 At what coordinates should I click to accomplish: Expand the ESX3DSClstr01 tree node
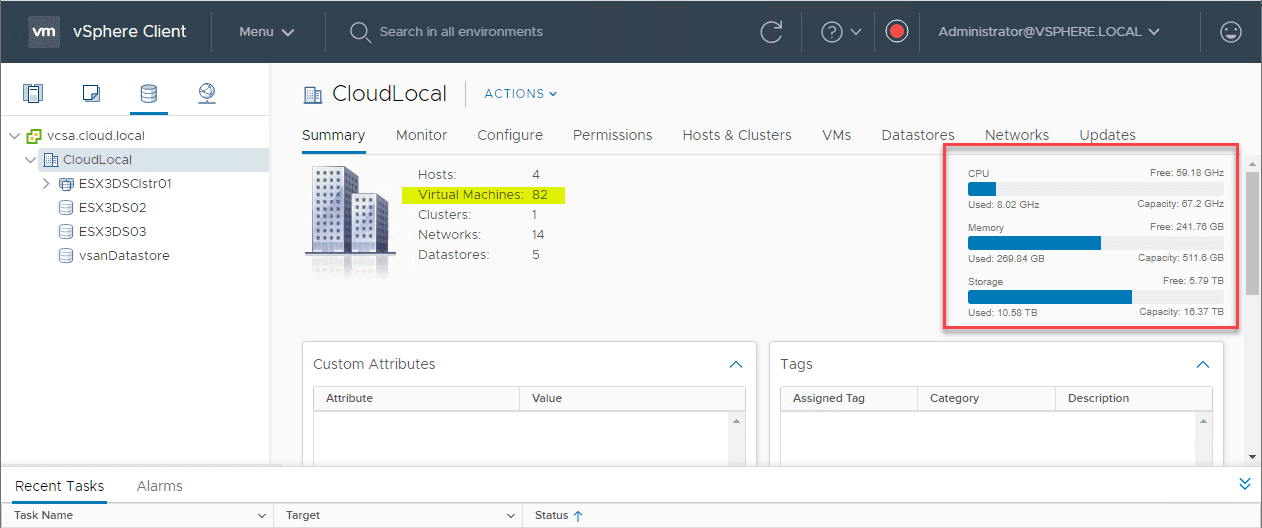(x=46, y=184)
